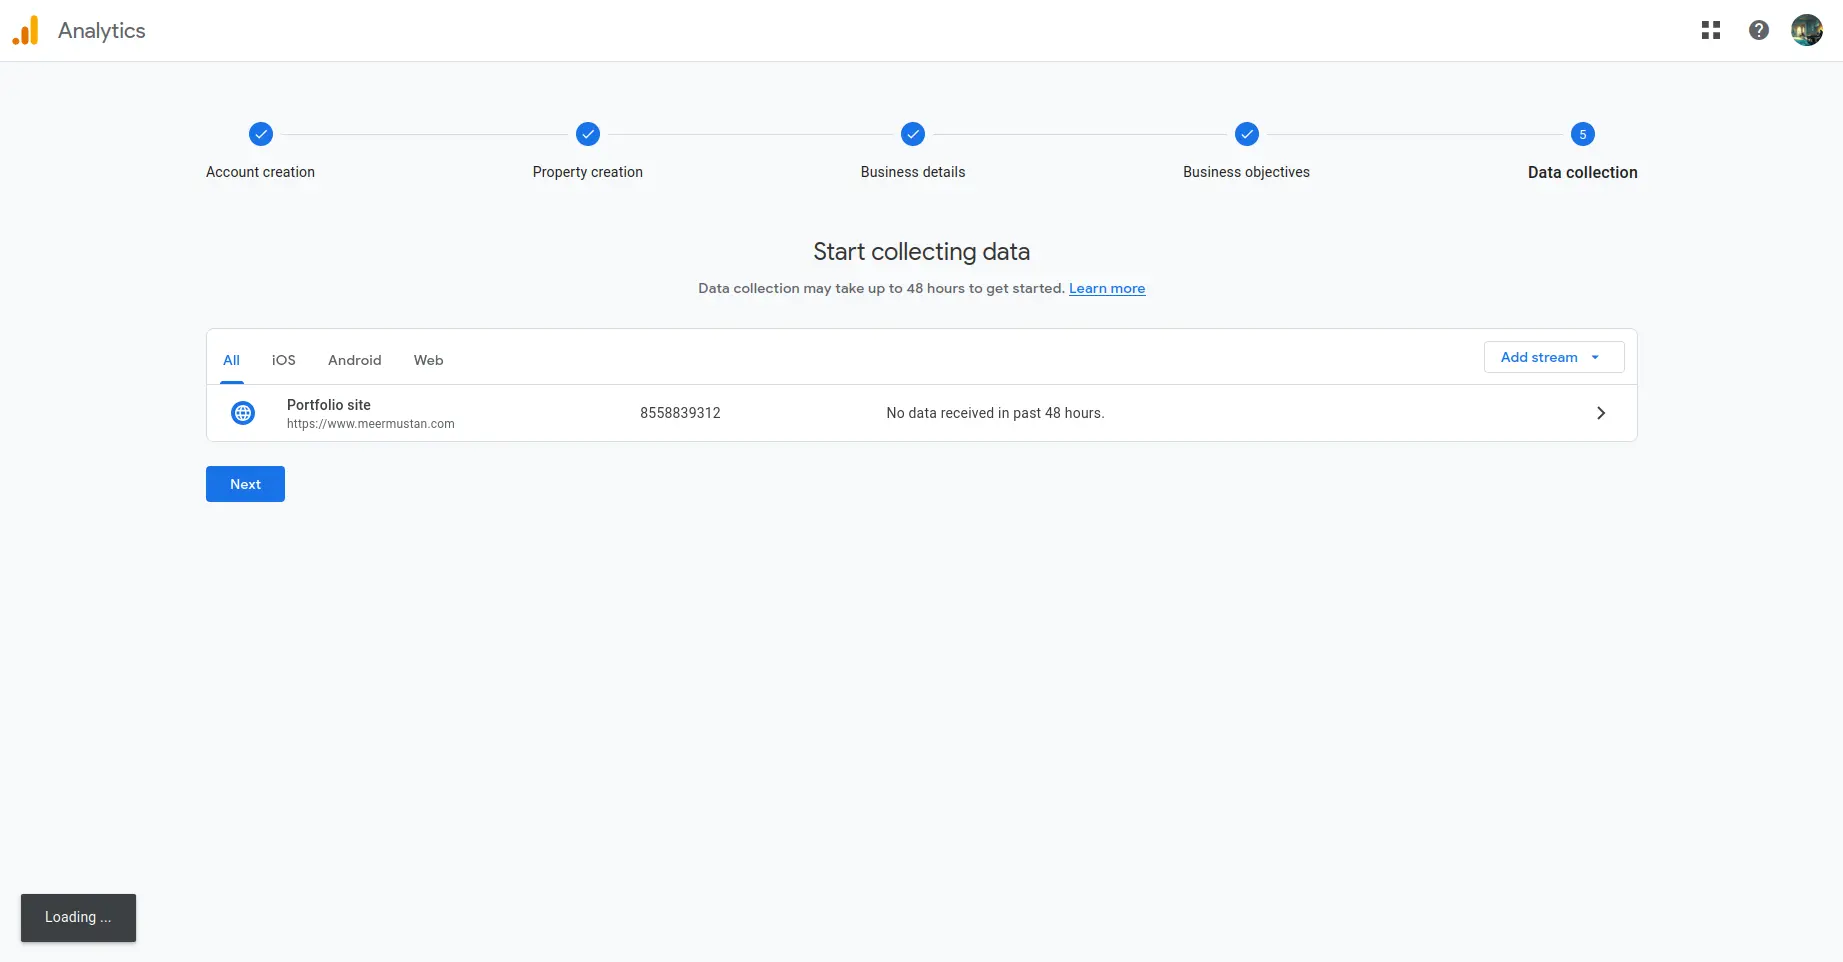
Task: Click the Portfolio site globe icon
Action: (x=242, y=412)
